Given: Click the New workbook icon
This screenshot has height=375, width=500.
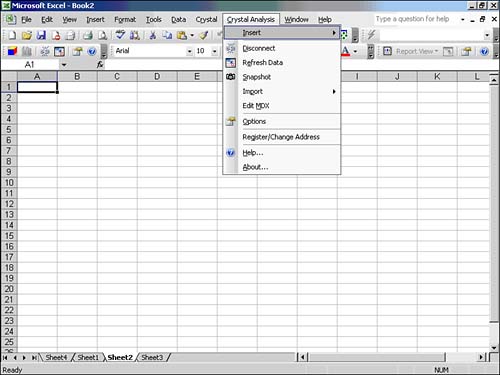Looking at the screenshot, I should click(12, 35).
